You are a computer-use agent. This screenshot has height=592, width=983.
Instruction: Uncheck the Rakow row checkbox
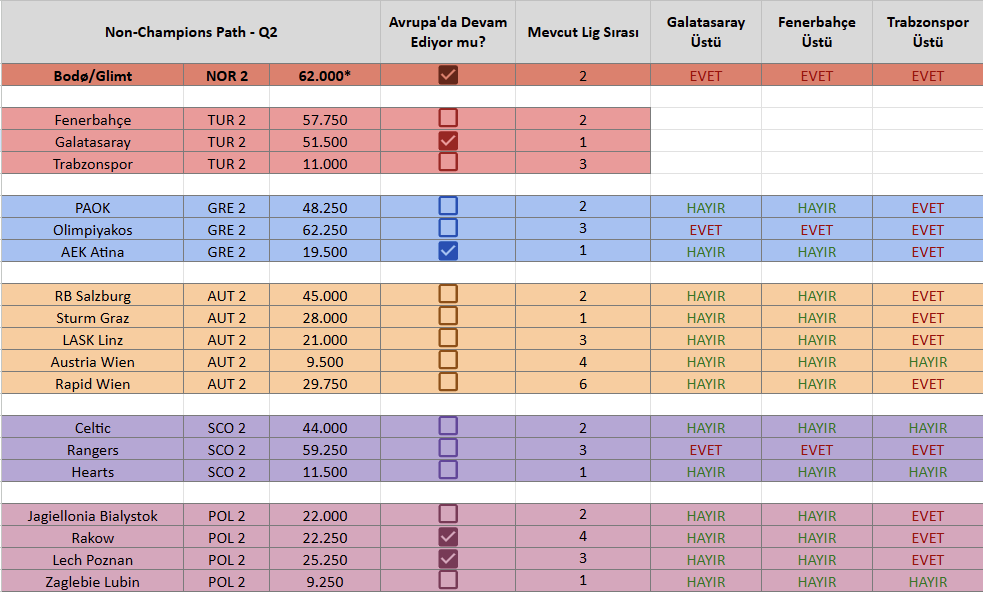(x=448, y=536)
